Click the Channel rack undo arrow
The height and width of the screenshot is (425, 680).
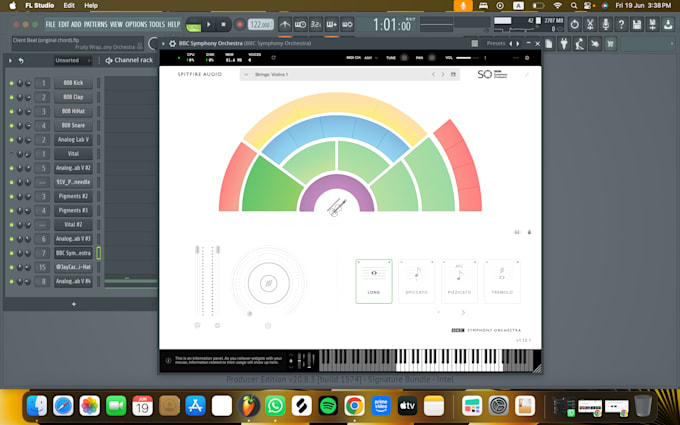(x=21, y=61)
